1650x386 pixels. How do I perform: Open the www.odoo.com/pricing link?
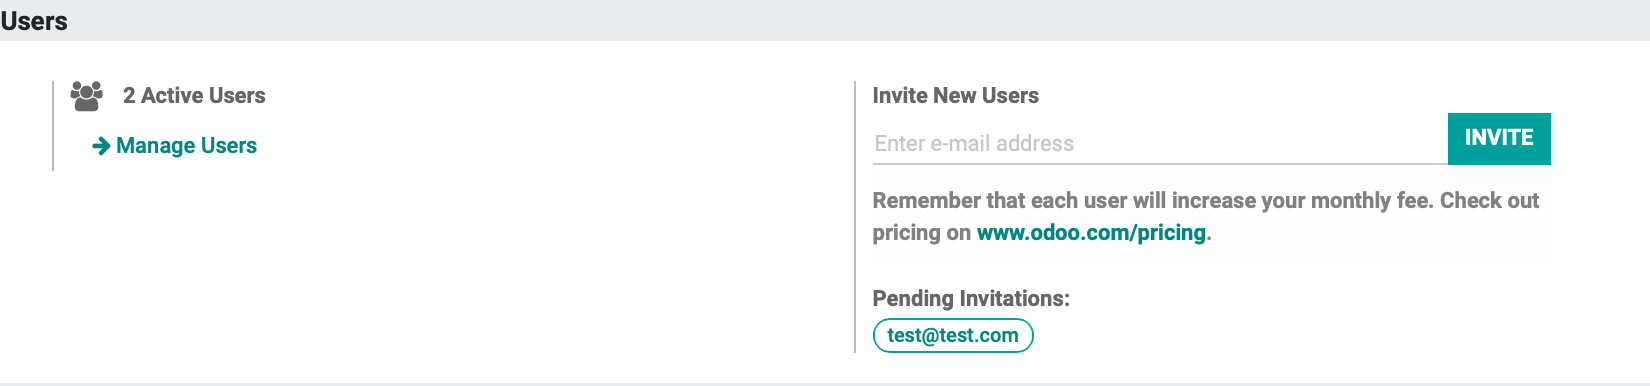pos(1091,232)
